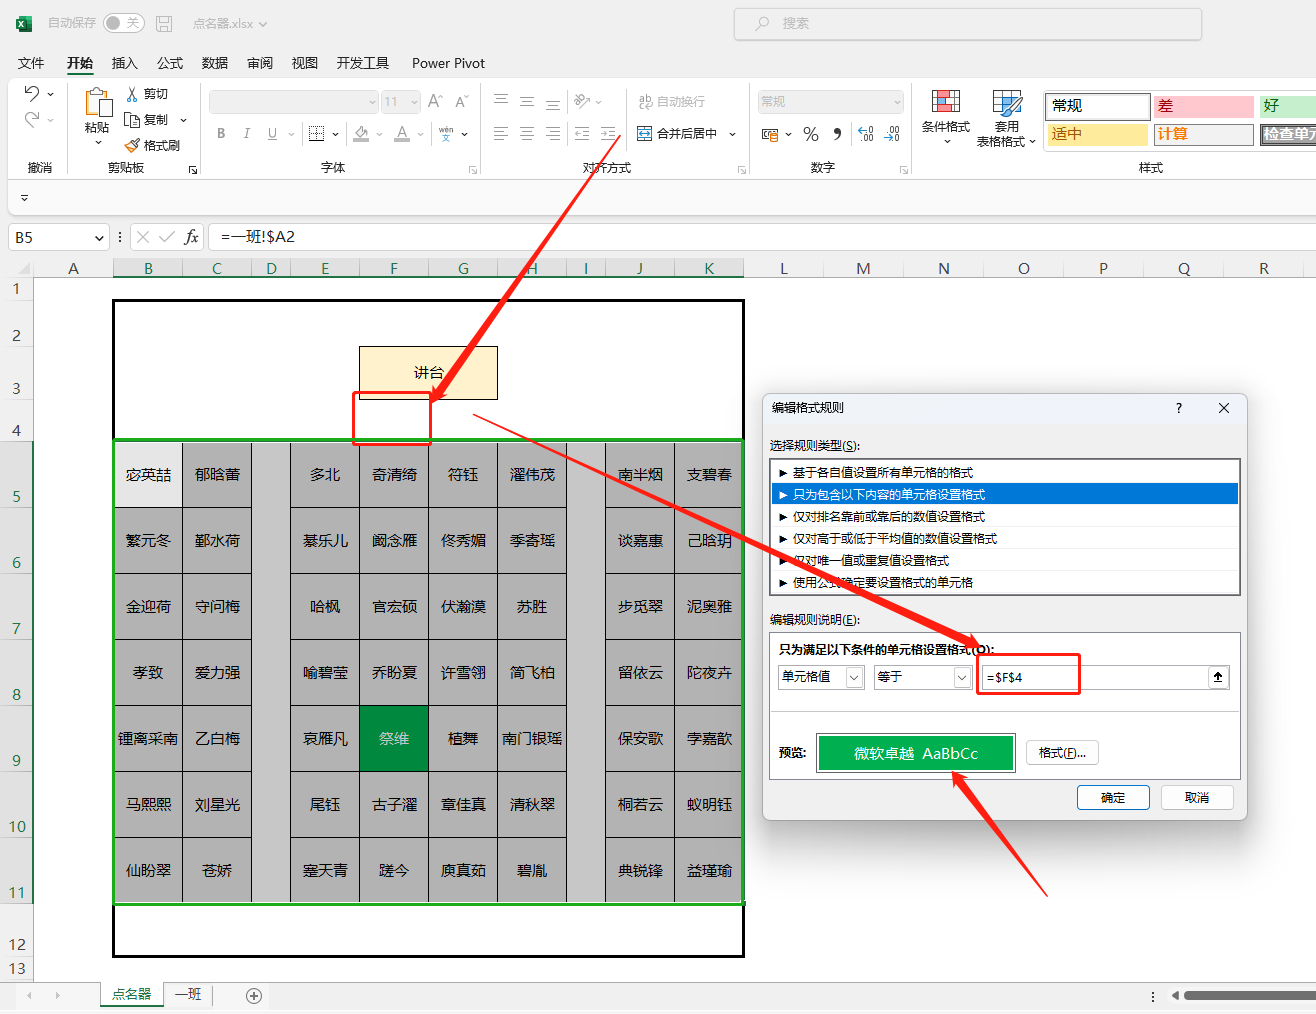
Task: Open the 单元格值 dropdown in dialog
Action: click(x=854, y=677)
